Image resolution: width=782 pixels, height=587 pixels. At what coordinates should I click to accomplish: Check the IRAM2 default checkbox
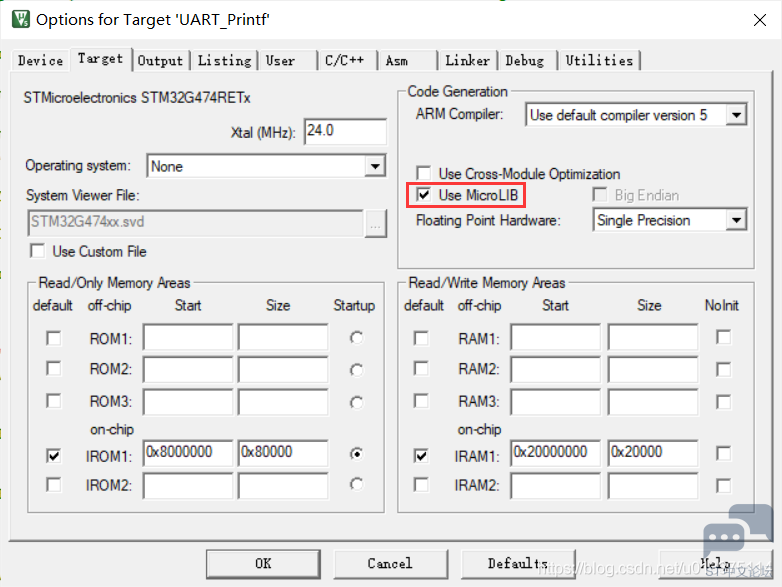pyautogui.click(x=421, y=485)
